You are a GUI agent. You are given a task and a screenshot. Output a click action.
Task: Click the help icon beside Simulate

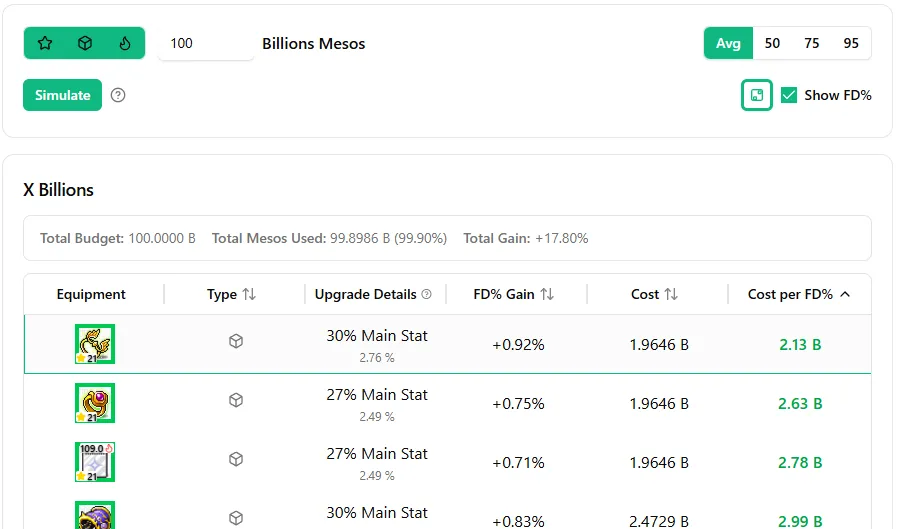(x=118, y=95)
